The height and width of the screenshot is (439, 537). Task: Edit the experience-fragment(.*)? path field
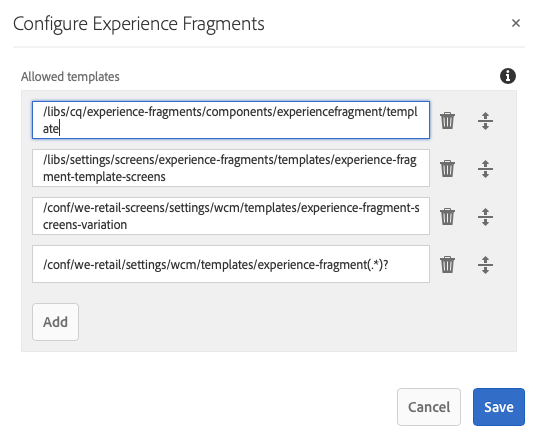231,264
